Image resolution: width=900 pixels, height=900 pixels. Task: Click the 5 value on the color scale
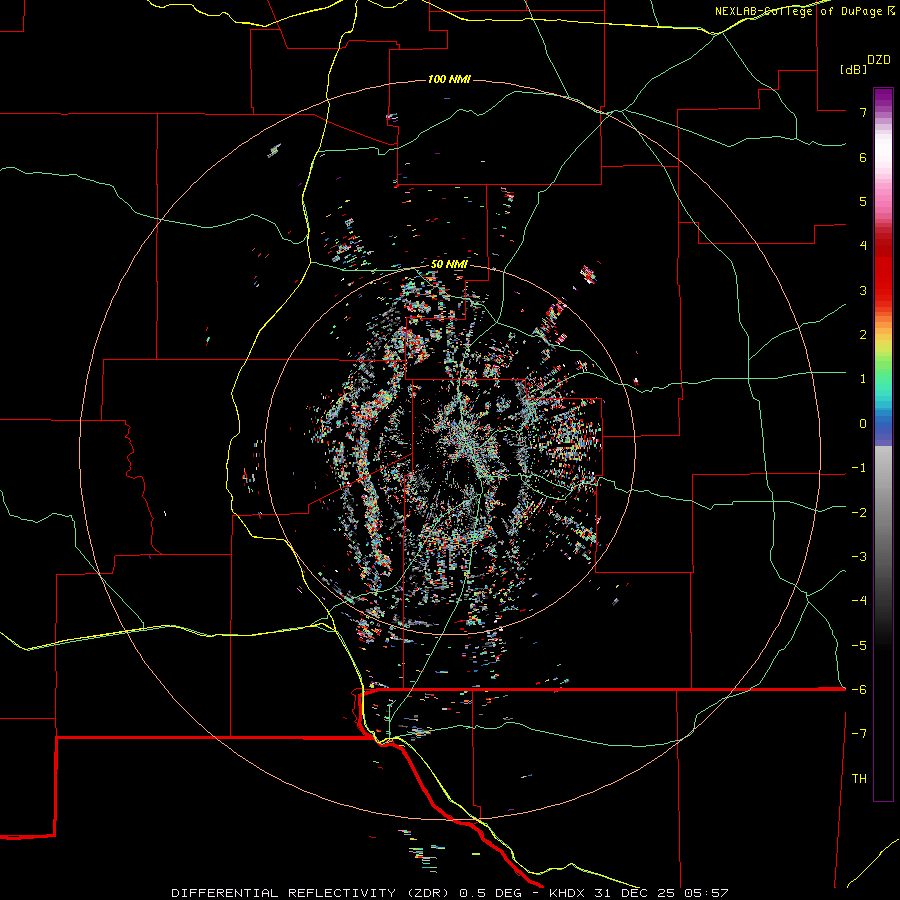click(x=863, y=201)
